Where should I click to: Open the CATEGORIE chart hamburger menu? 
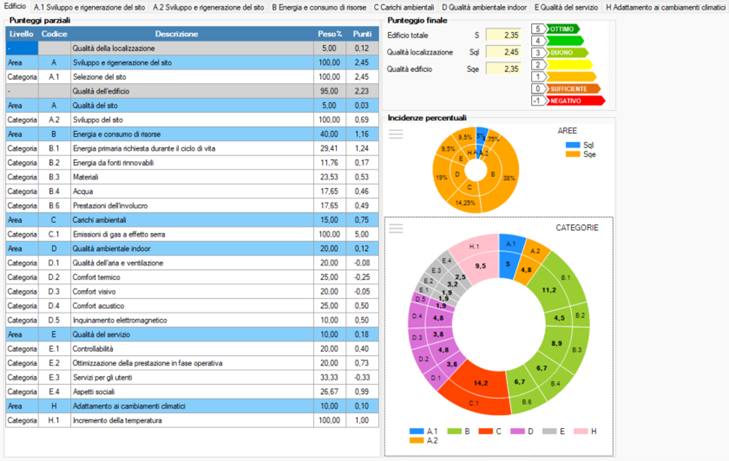[x=396, y=228]
